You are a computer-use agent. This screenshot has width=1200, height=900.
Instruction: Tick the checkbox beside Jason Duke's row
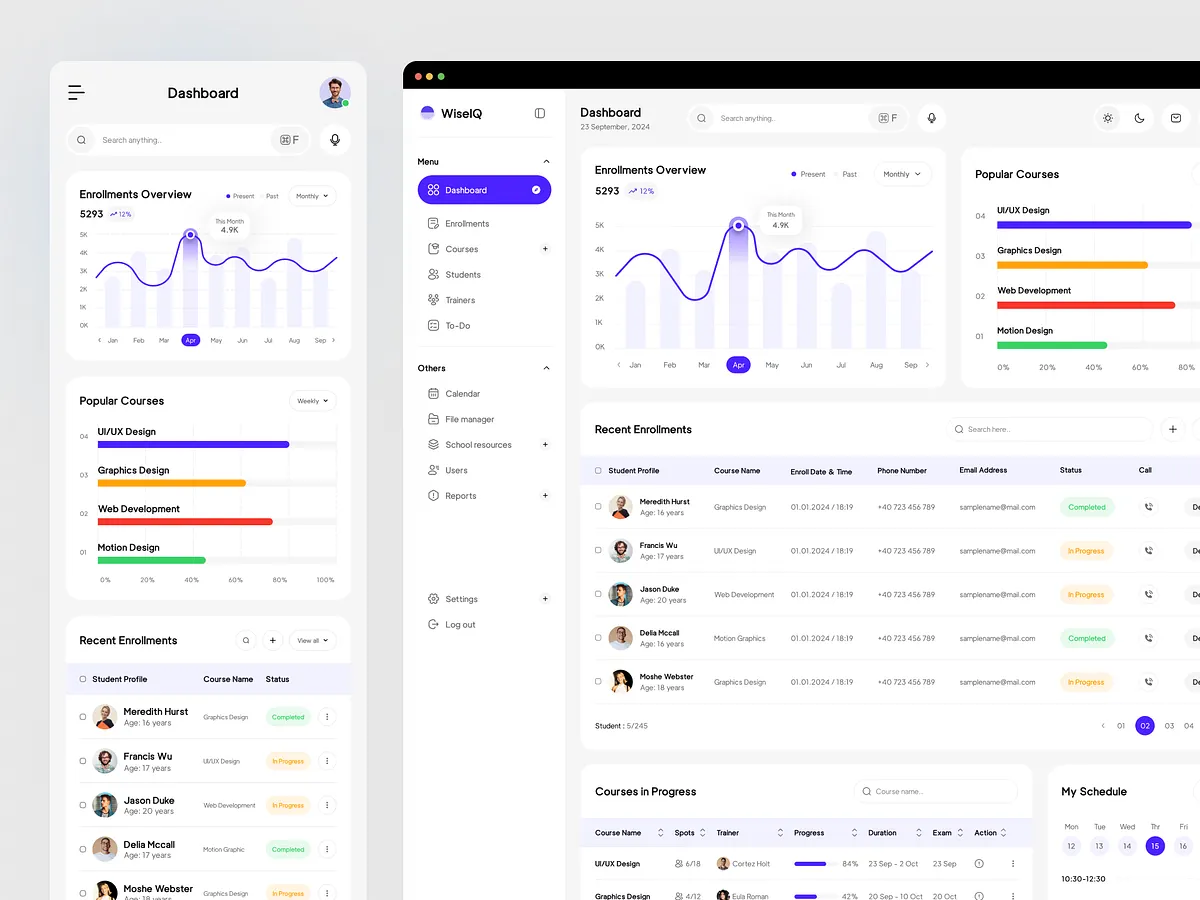pyautogui.click(x=597, y=594)
